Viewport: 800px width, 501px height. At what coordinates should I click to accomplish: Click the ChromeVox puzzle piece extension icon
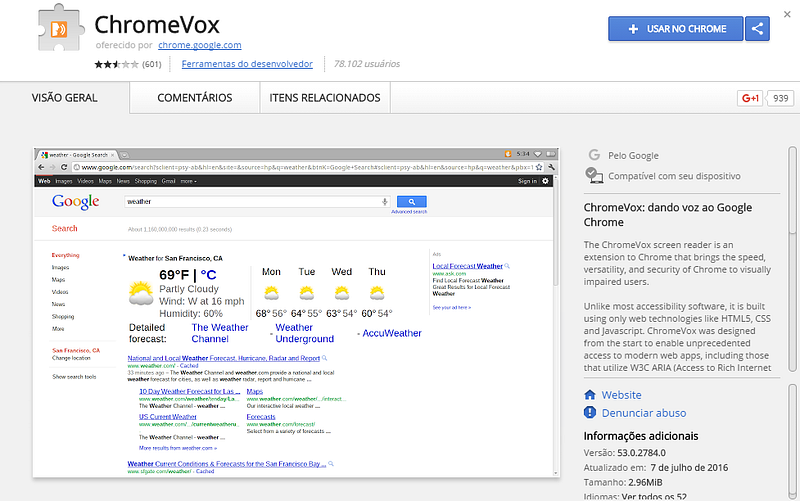coord(61,28)
